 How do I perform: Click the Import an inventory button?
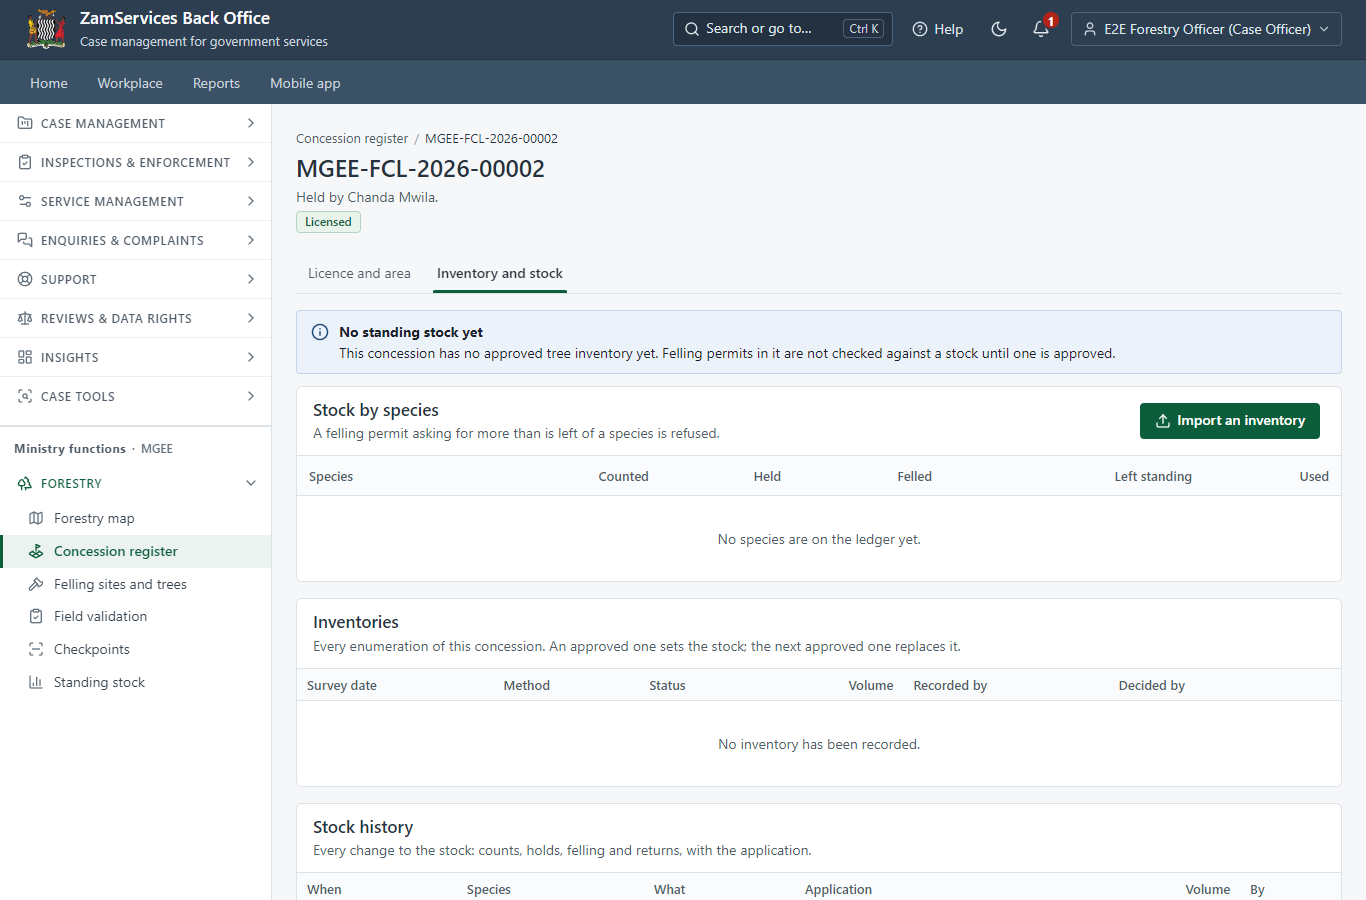(1230, 421)
